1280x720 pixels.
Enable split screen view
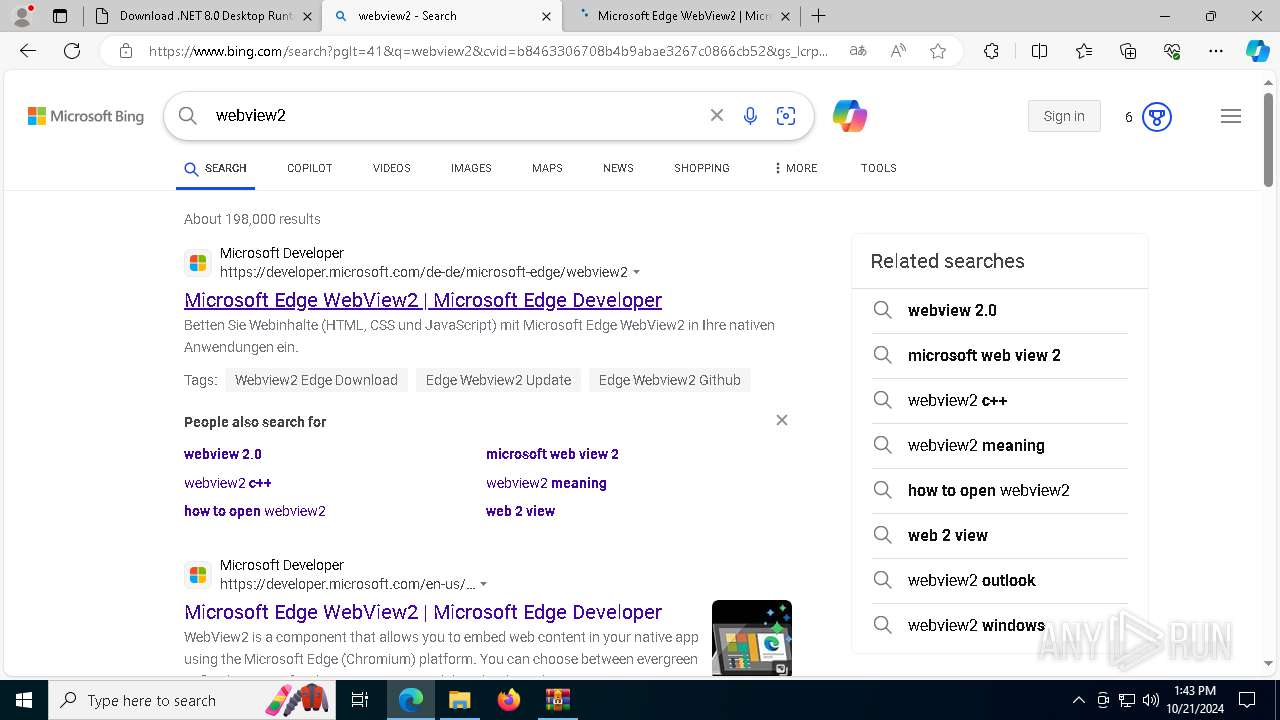[1039, 51]
